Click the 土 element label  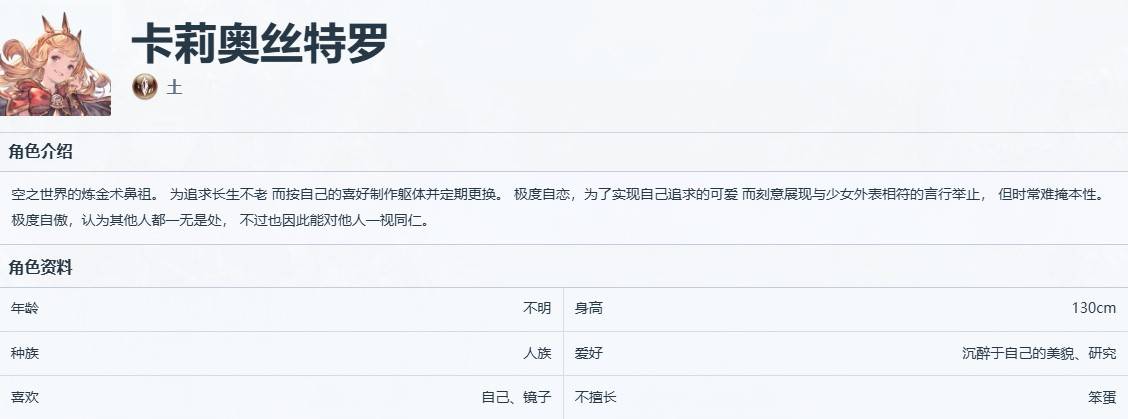point(174,88)
